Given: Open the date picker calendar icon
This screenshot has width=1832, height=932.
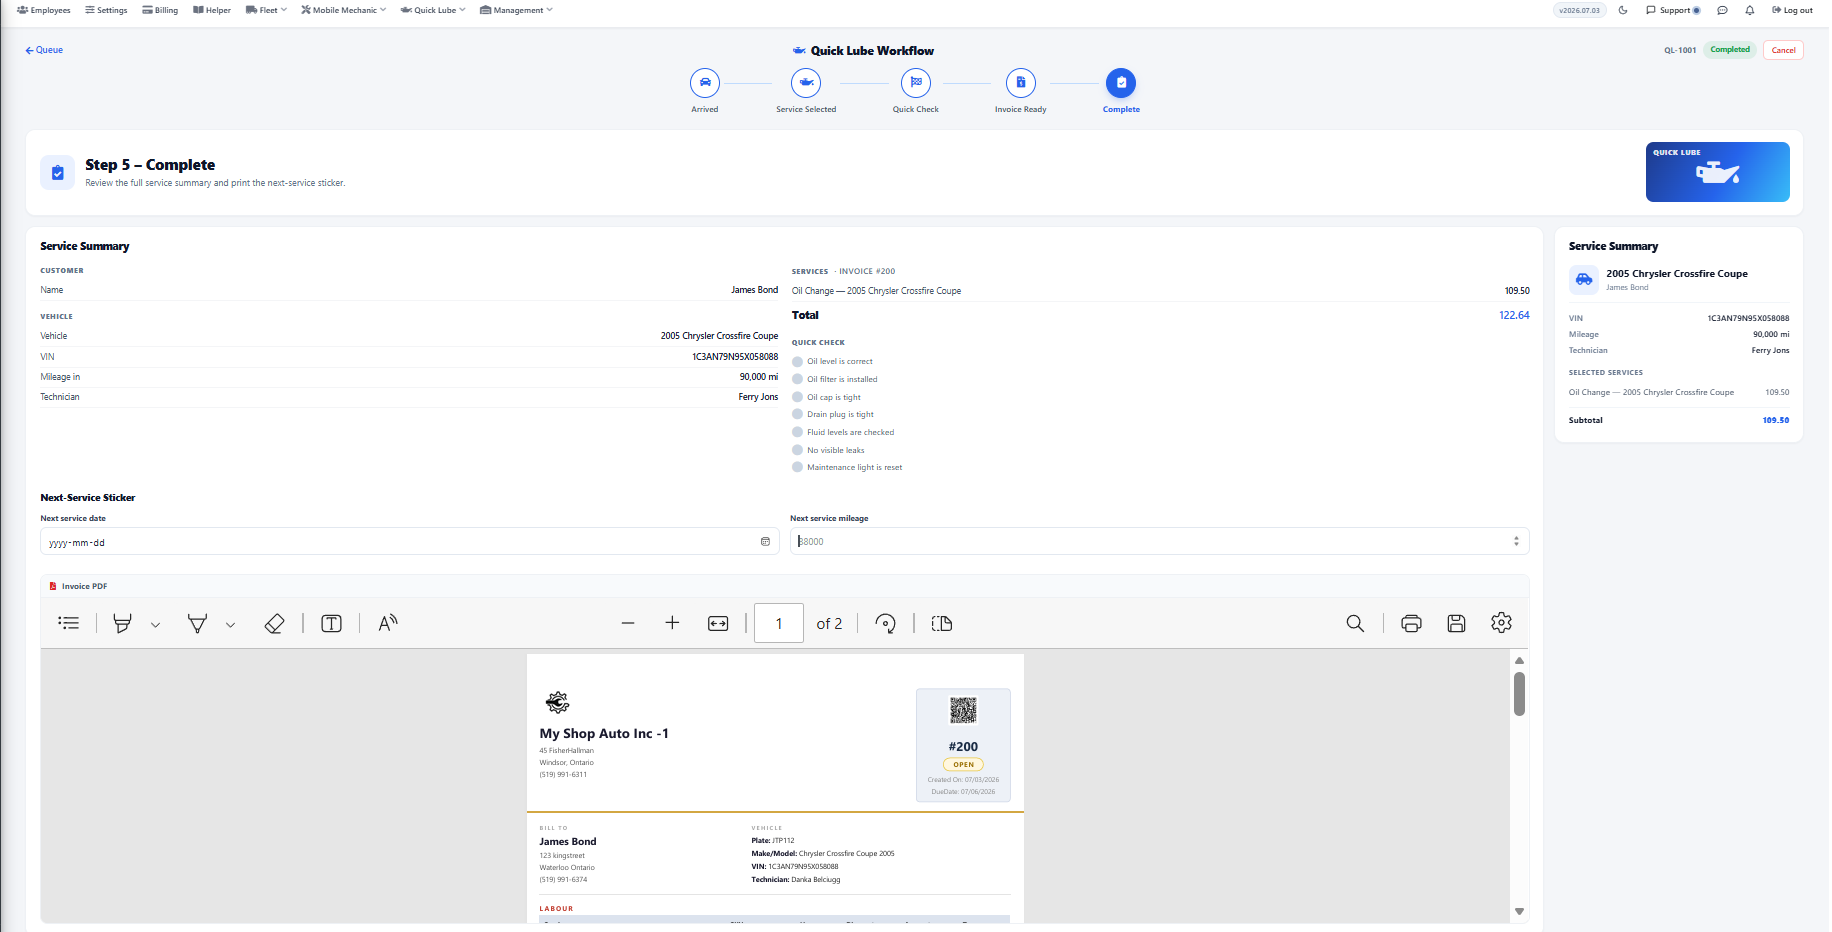Looking at the screenshot, I should (765, 542).
